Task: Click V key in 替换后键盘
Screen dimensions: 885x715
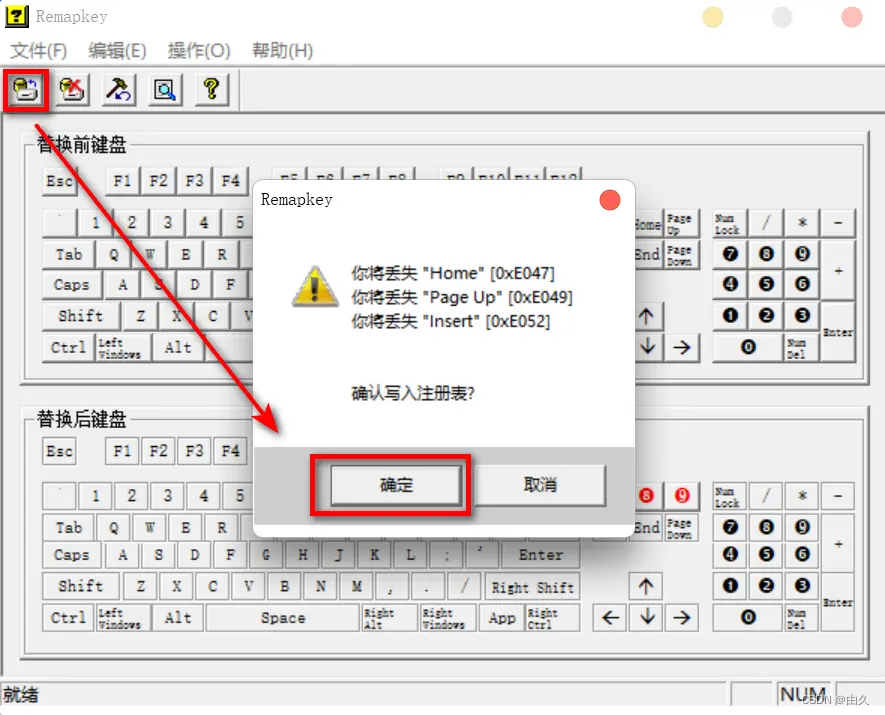Action: click(x=248, y=586)
